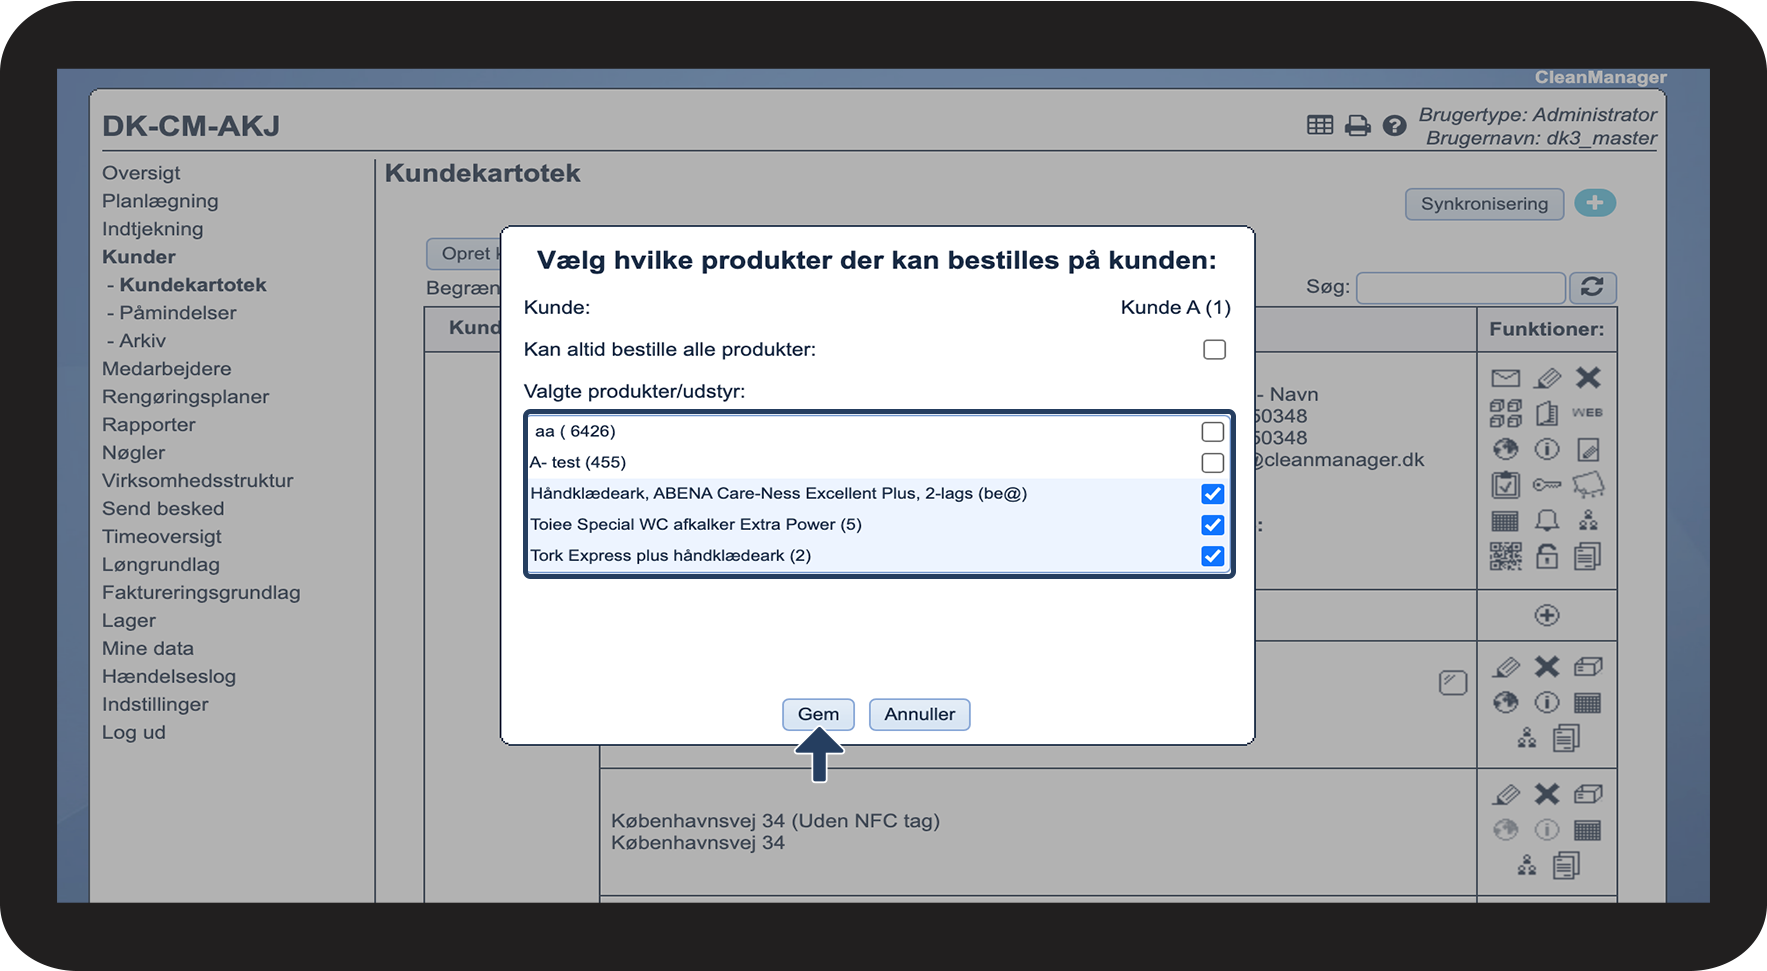Screen dimensions: 1767x971
Task: Click the QR code icon under Funktioner
Action: tap(1505, 556)
